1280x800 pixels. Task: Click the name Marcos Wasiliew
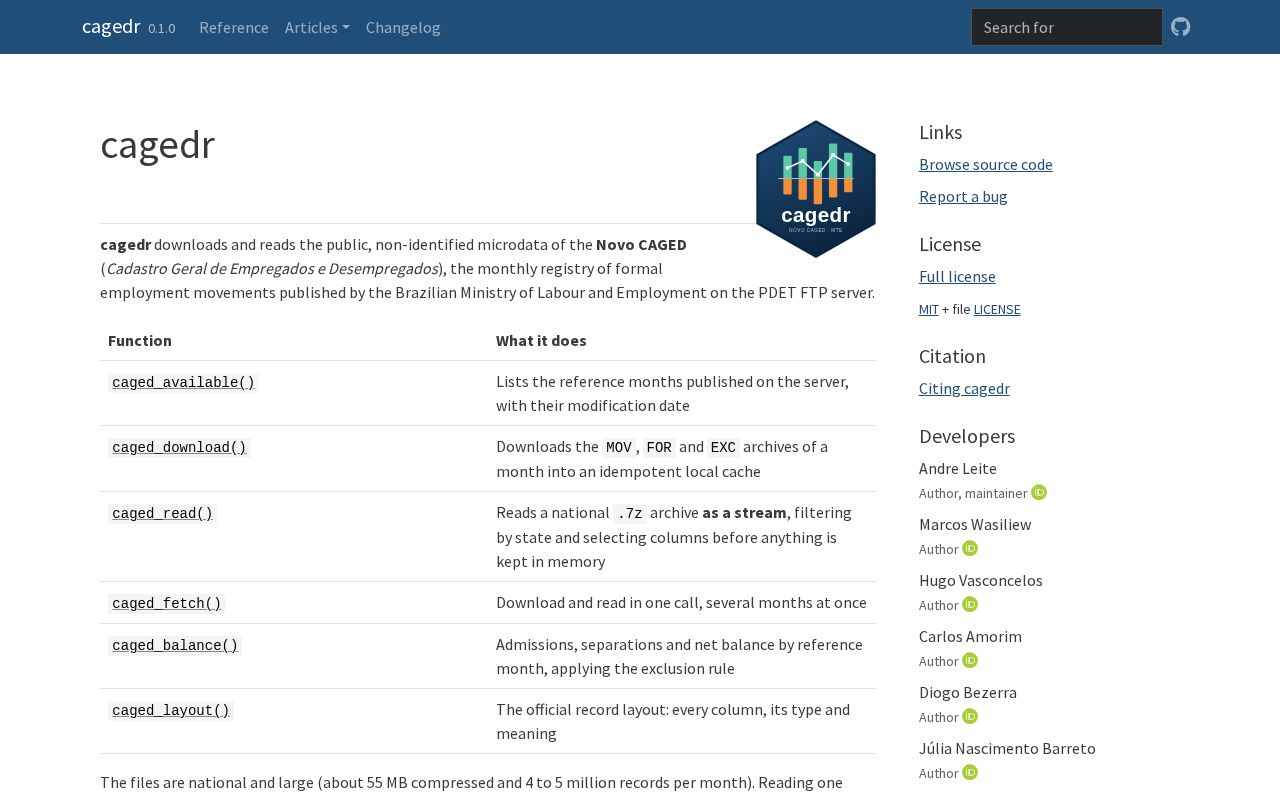click(x=975, y=524)
